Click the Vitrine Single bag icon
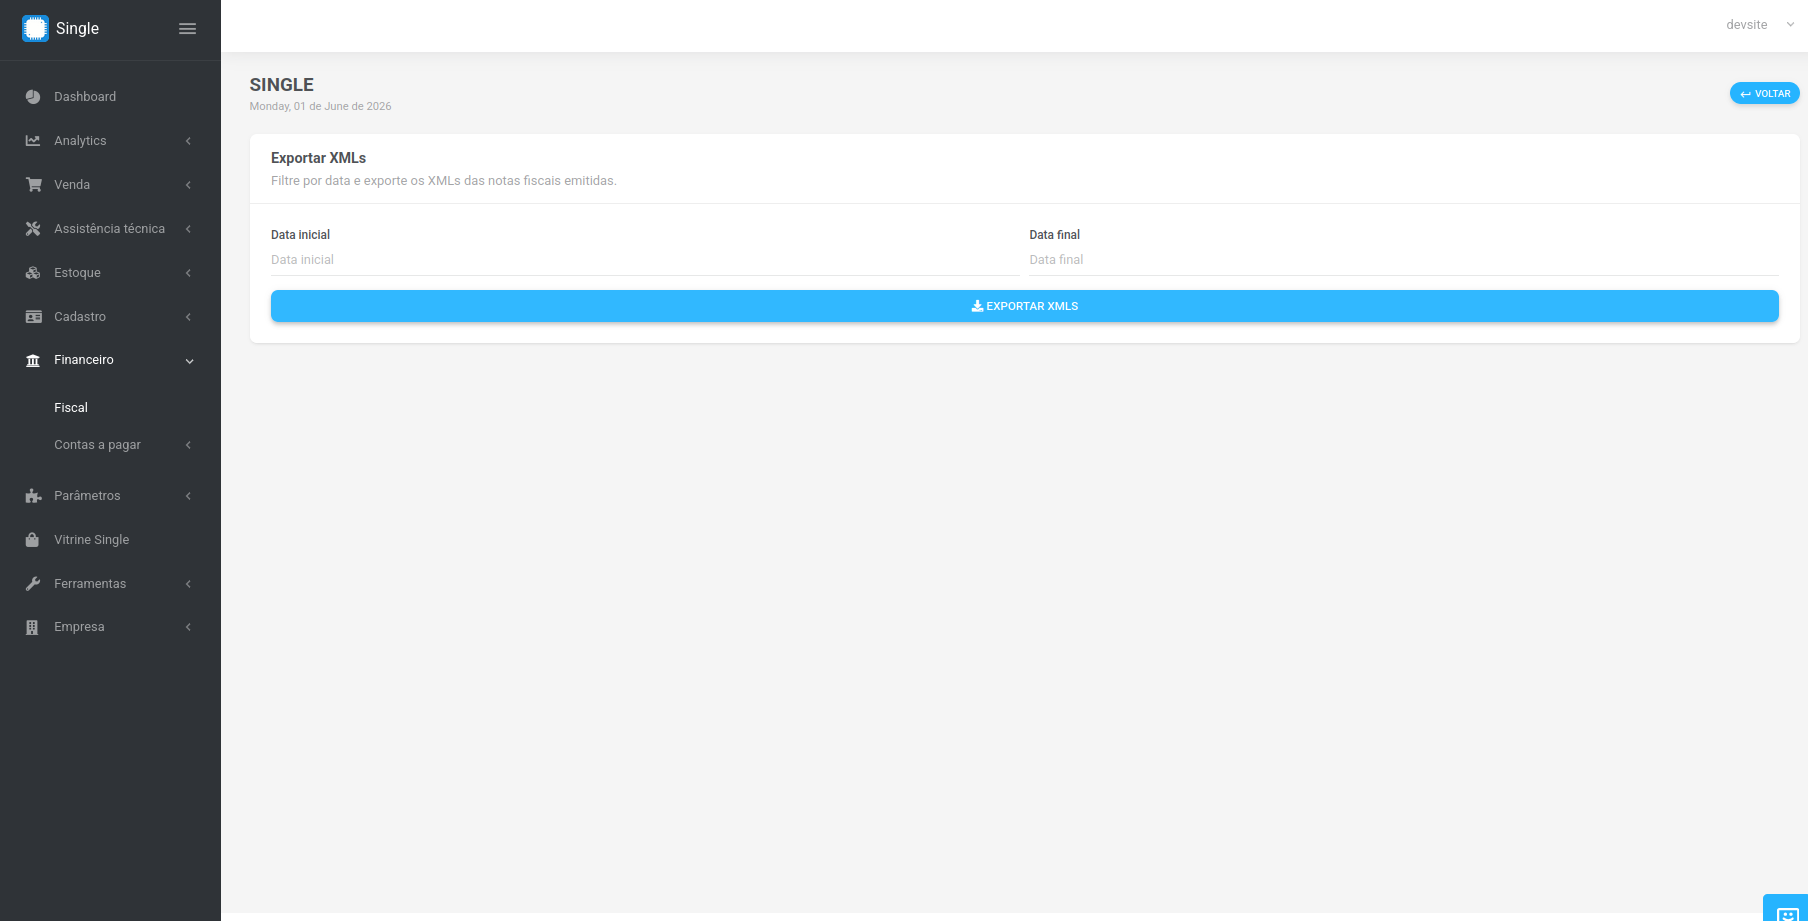This screenshot has width=1808, height=921. (32, 539)
